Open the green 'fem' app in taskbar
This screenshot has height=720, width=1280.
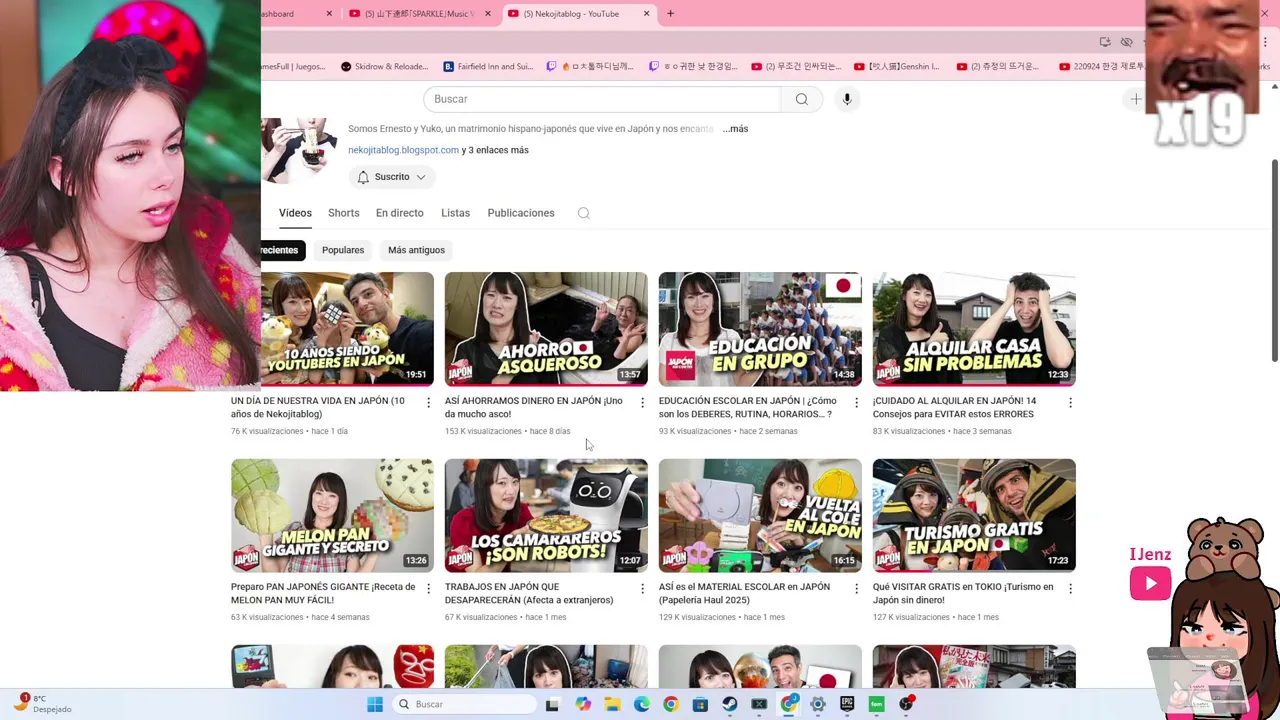tap(877, 704)
